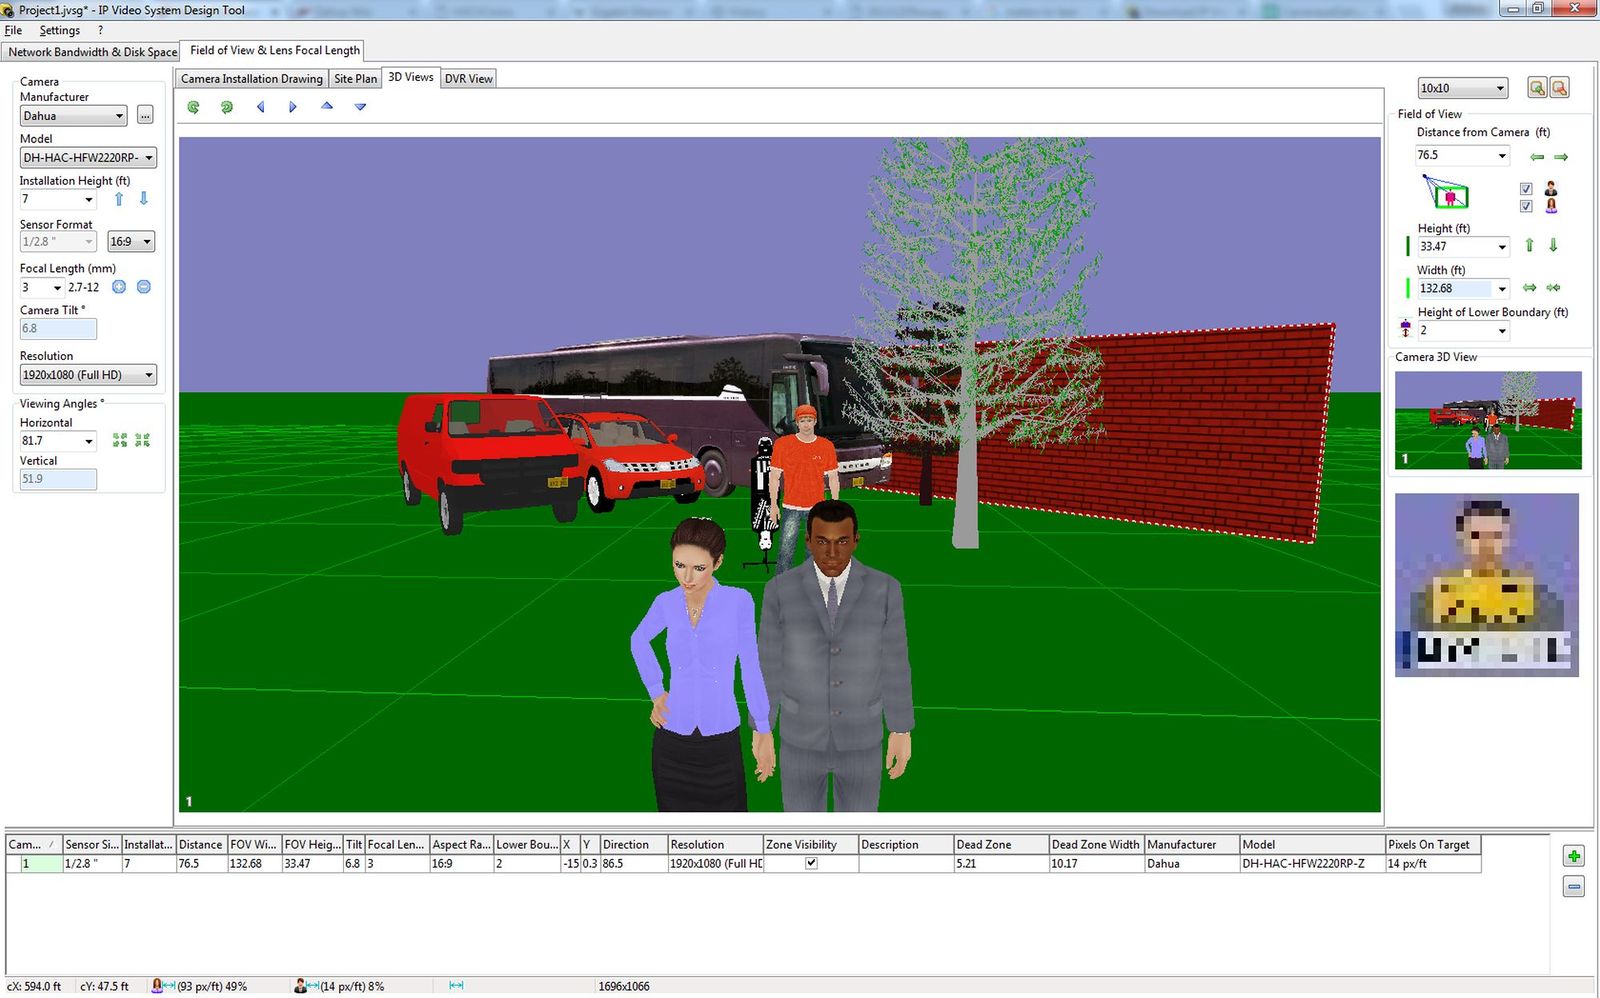
Task: Click the pixelated face preview image
Action: 1487,585
